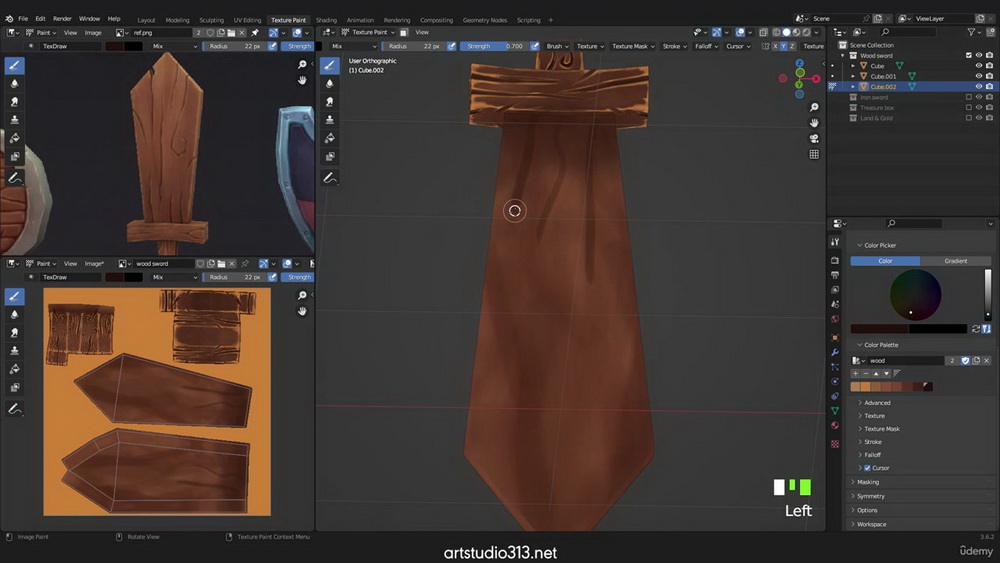The image size is (1000, 563).
Task: Click the viewport zoom magnifier icon
Action: click(814, 107)
